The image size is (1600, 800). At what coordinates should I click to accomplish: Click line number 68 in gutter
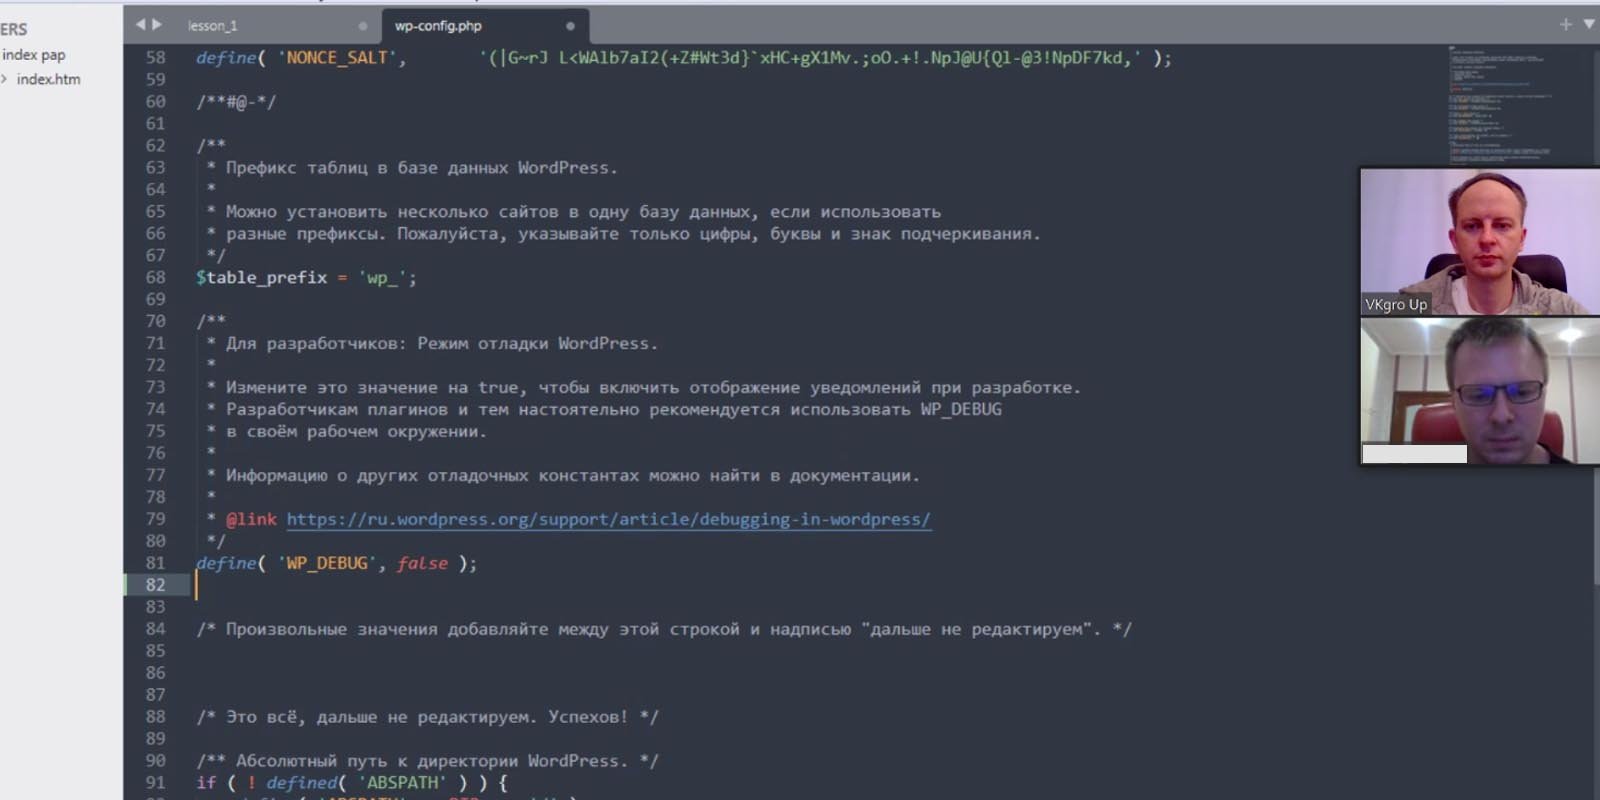(155, 277)
